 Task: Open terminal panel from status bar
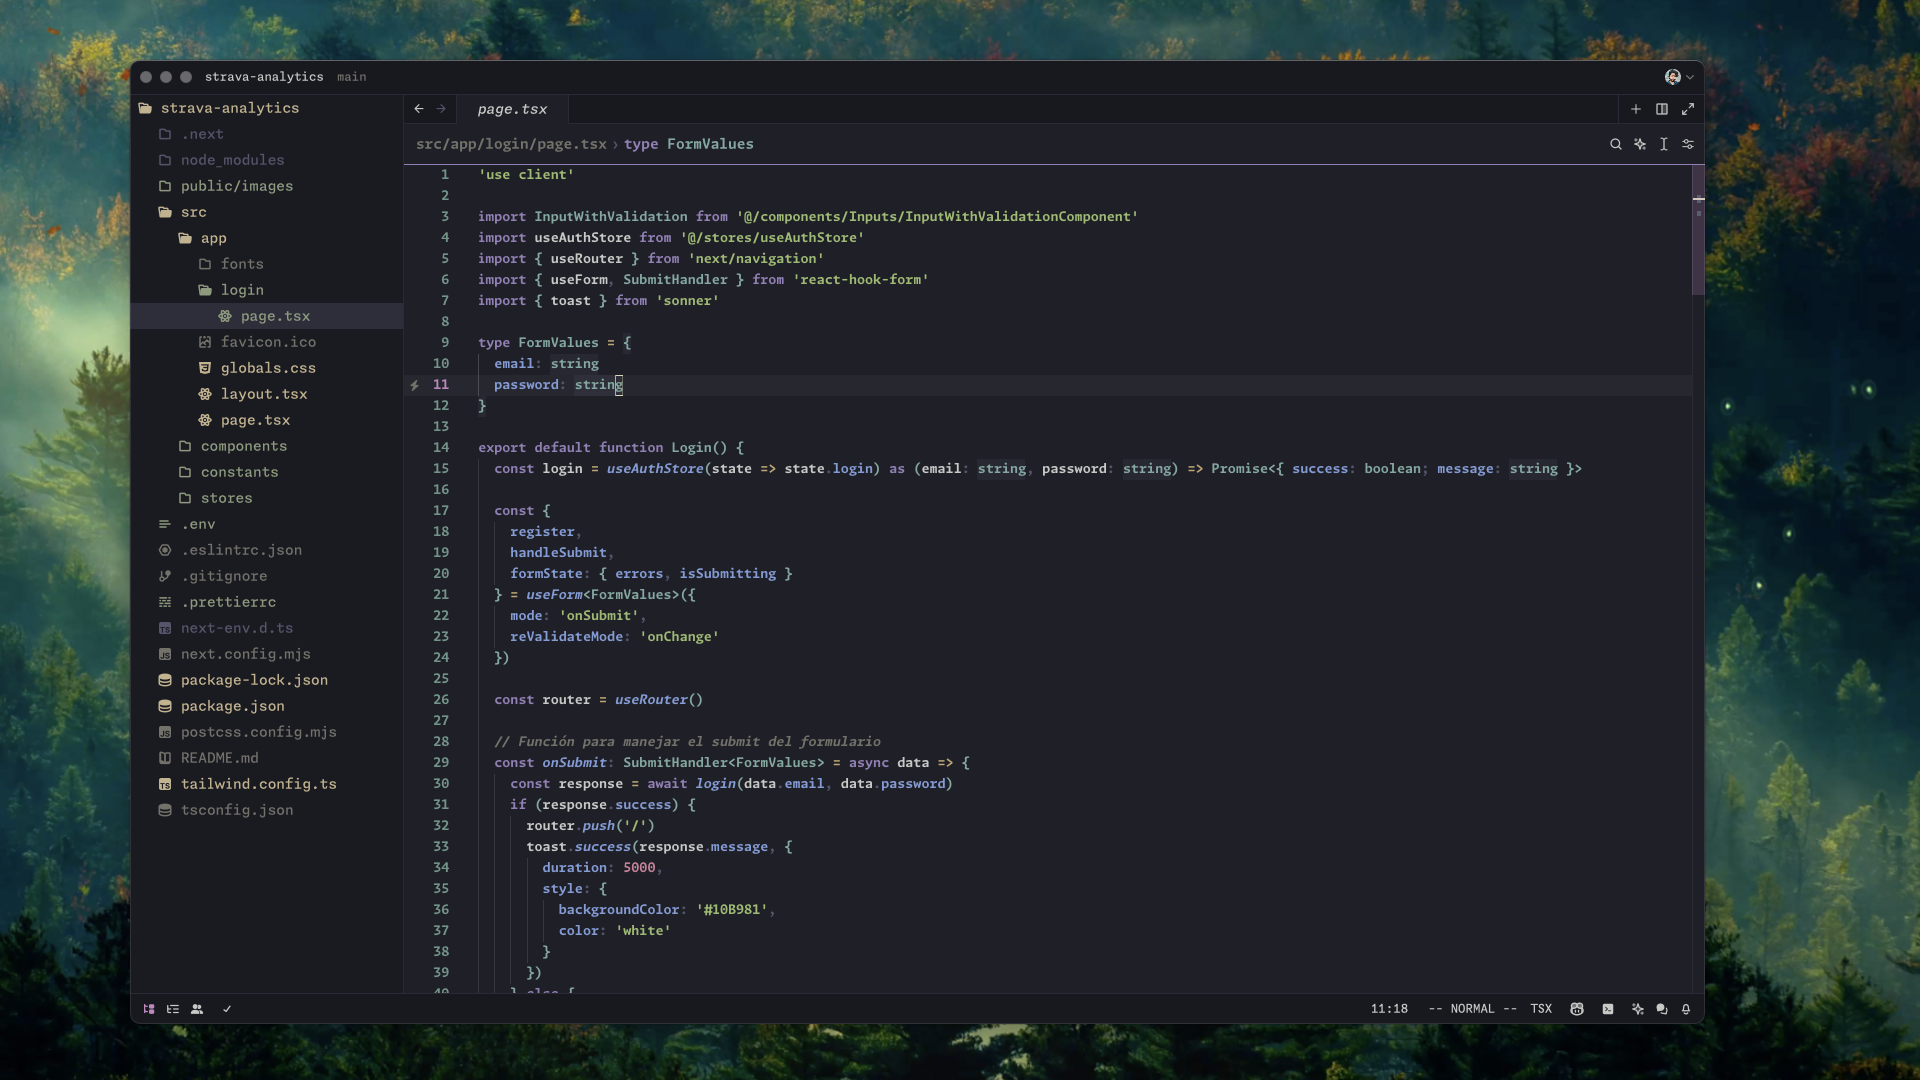click(x=1608, y=1009)
